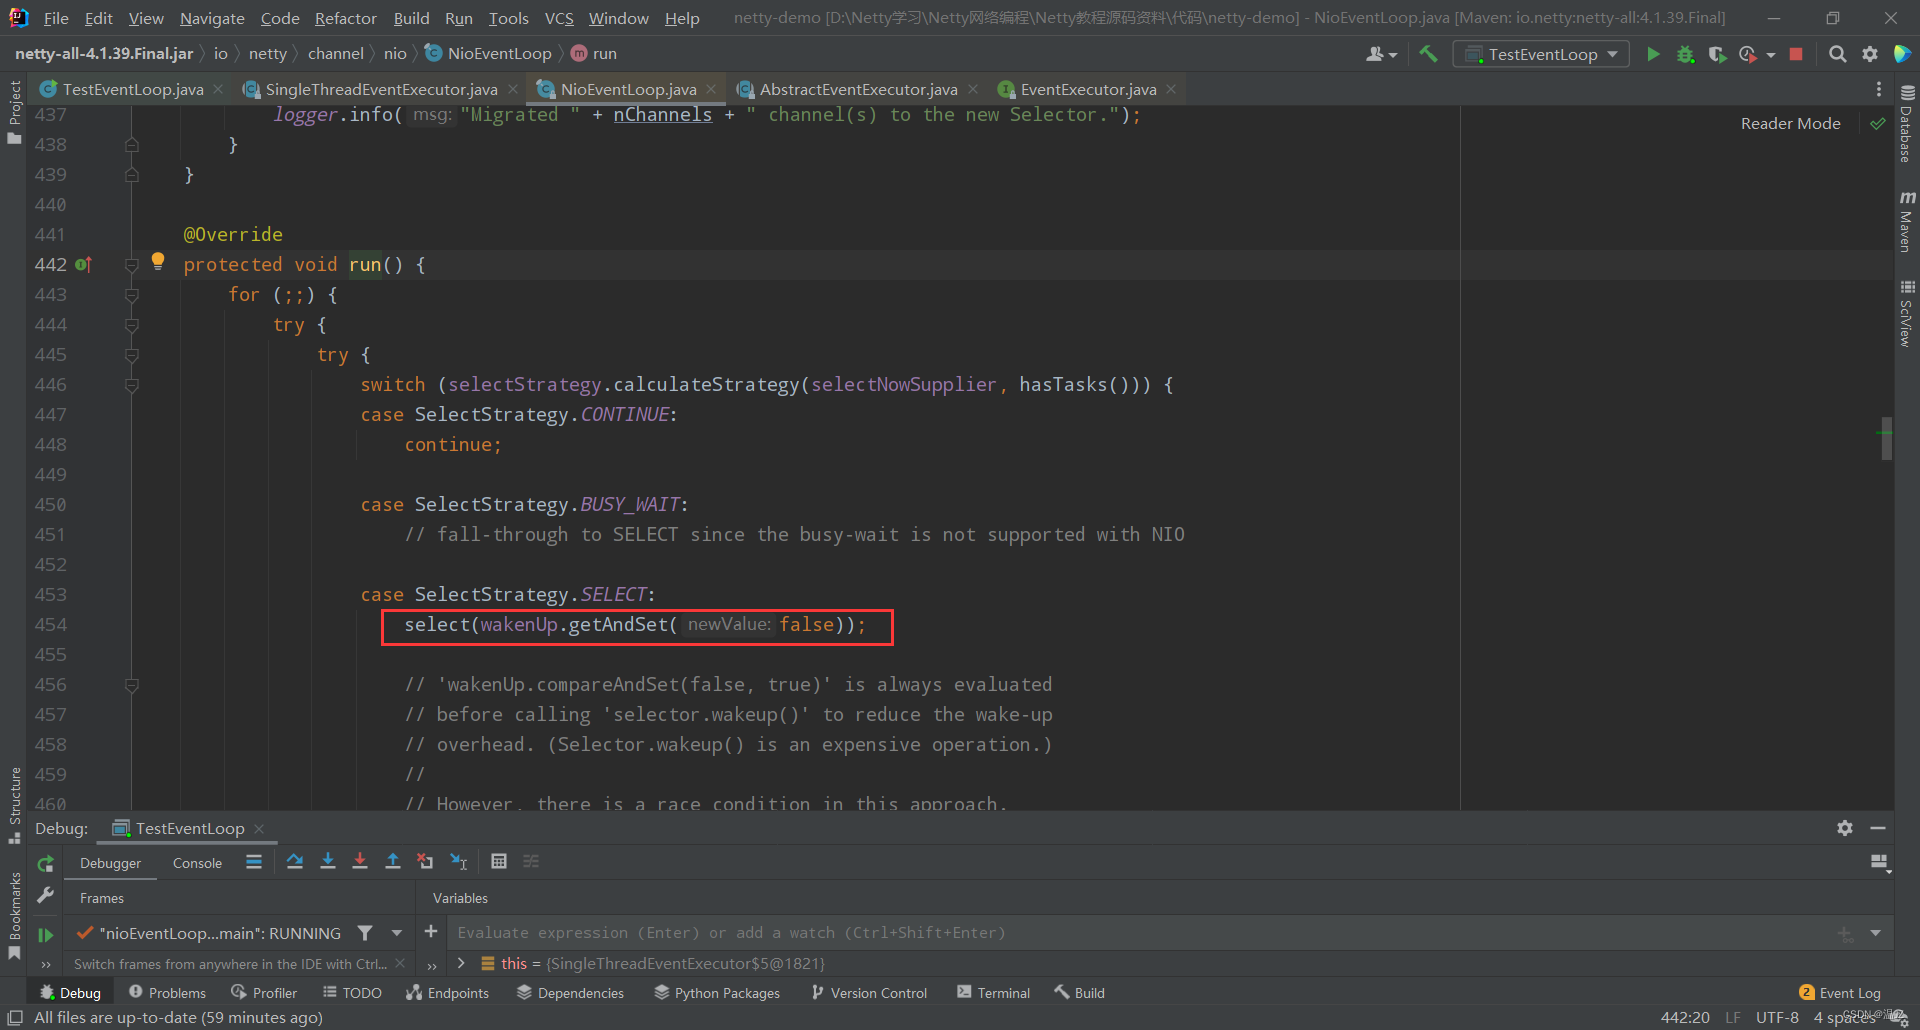Screen dimensions: 1920x1030
Task: Open the Navigate menu
Action: (212, 18)
